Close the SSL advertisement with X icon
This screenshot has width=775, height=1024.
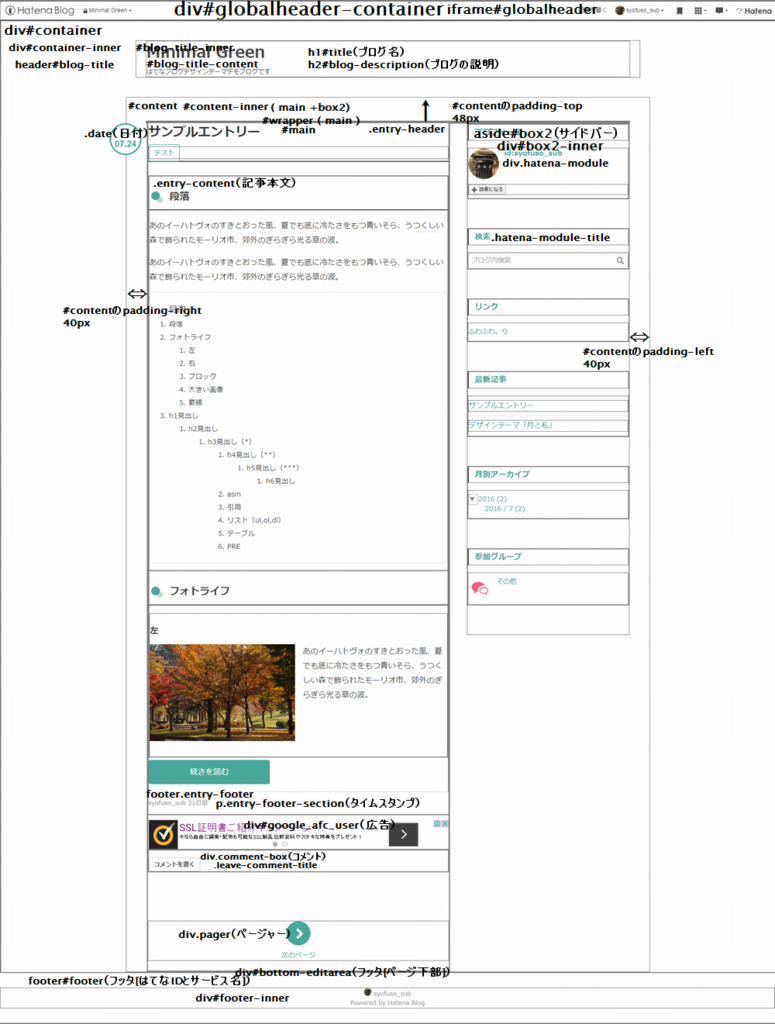(445, 824)
